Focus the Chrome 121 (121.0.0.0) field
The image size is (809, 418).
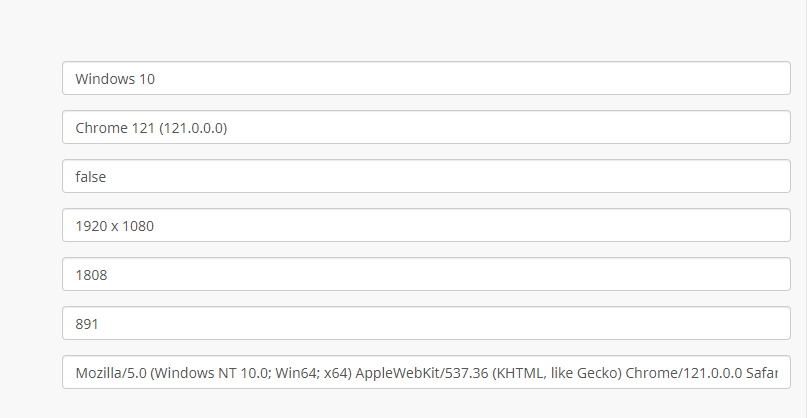point(426,127)
